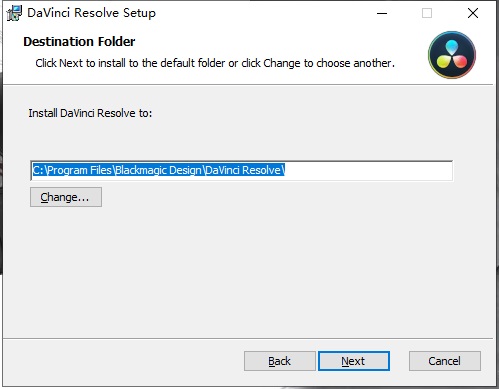Click the DaVinci Resolve logo

coord(452,55)
